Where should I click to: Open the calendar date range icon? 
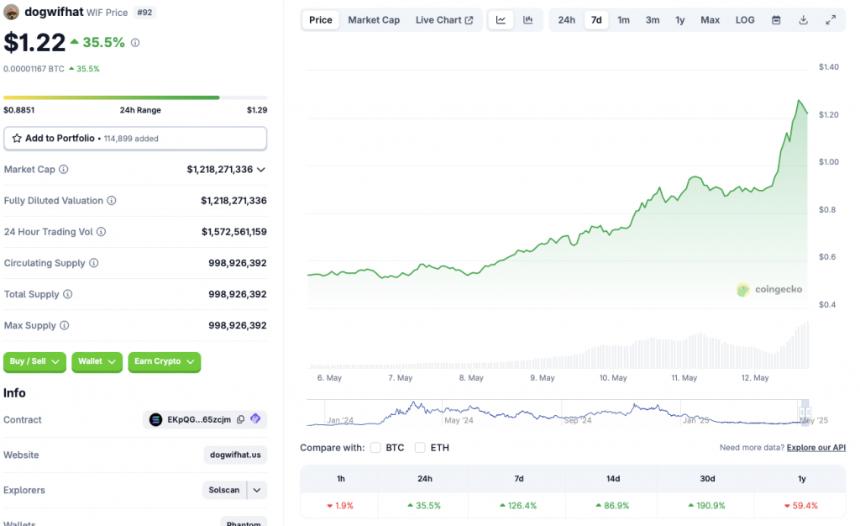(776, 20)
